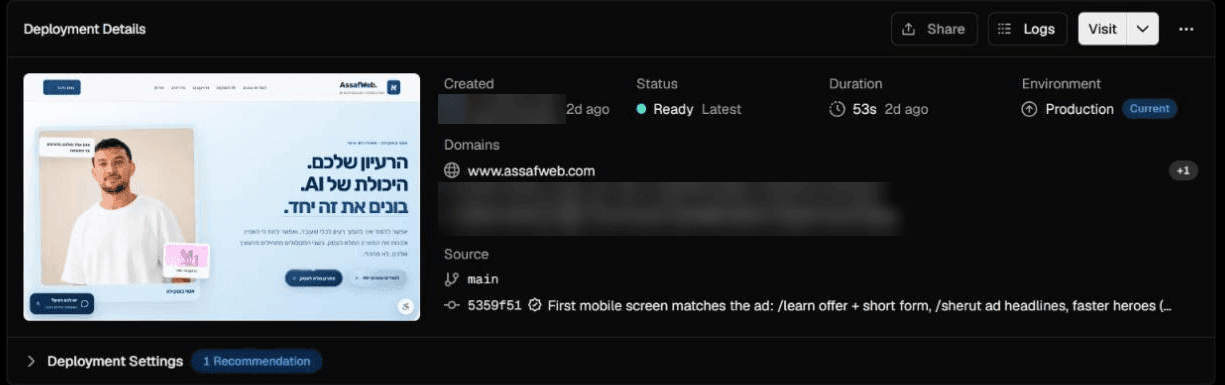Click the Production up-arrow circle icon

tap(1029, 109)
